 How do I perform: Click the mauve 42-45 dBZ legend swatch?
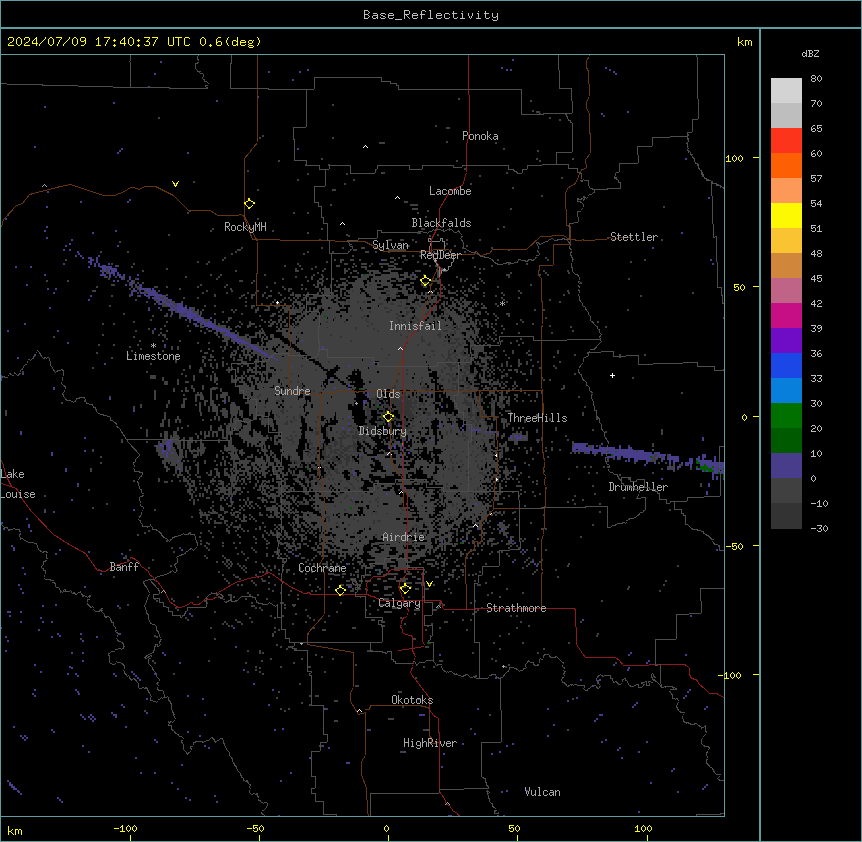pos(786,291)
